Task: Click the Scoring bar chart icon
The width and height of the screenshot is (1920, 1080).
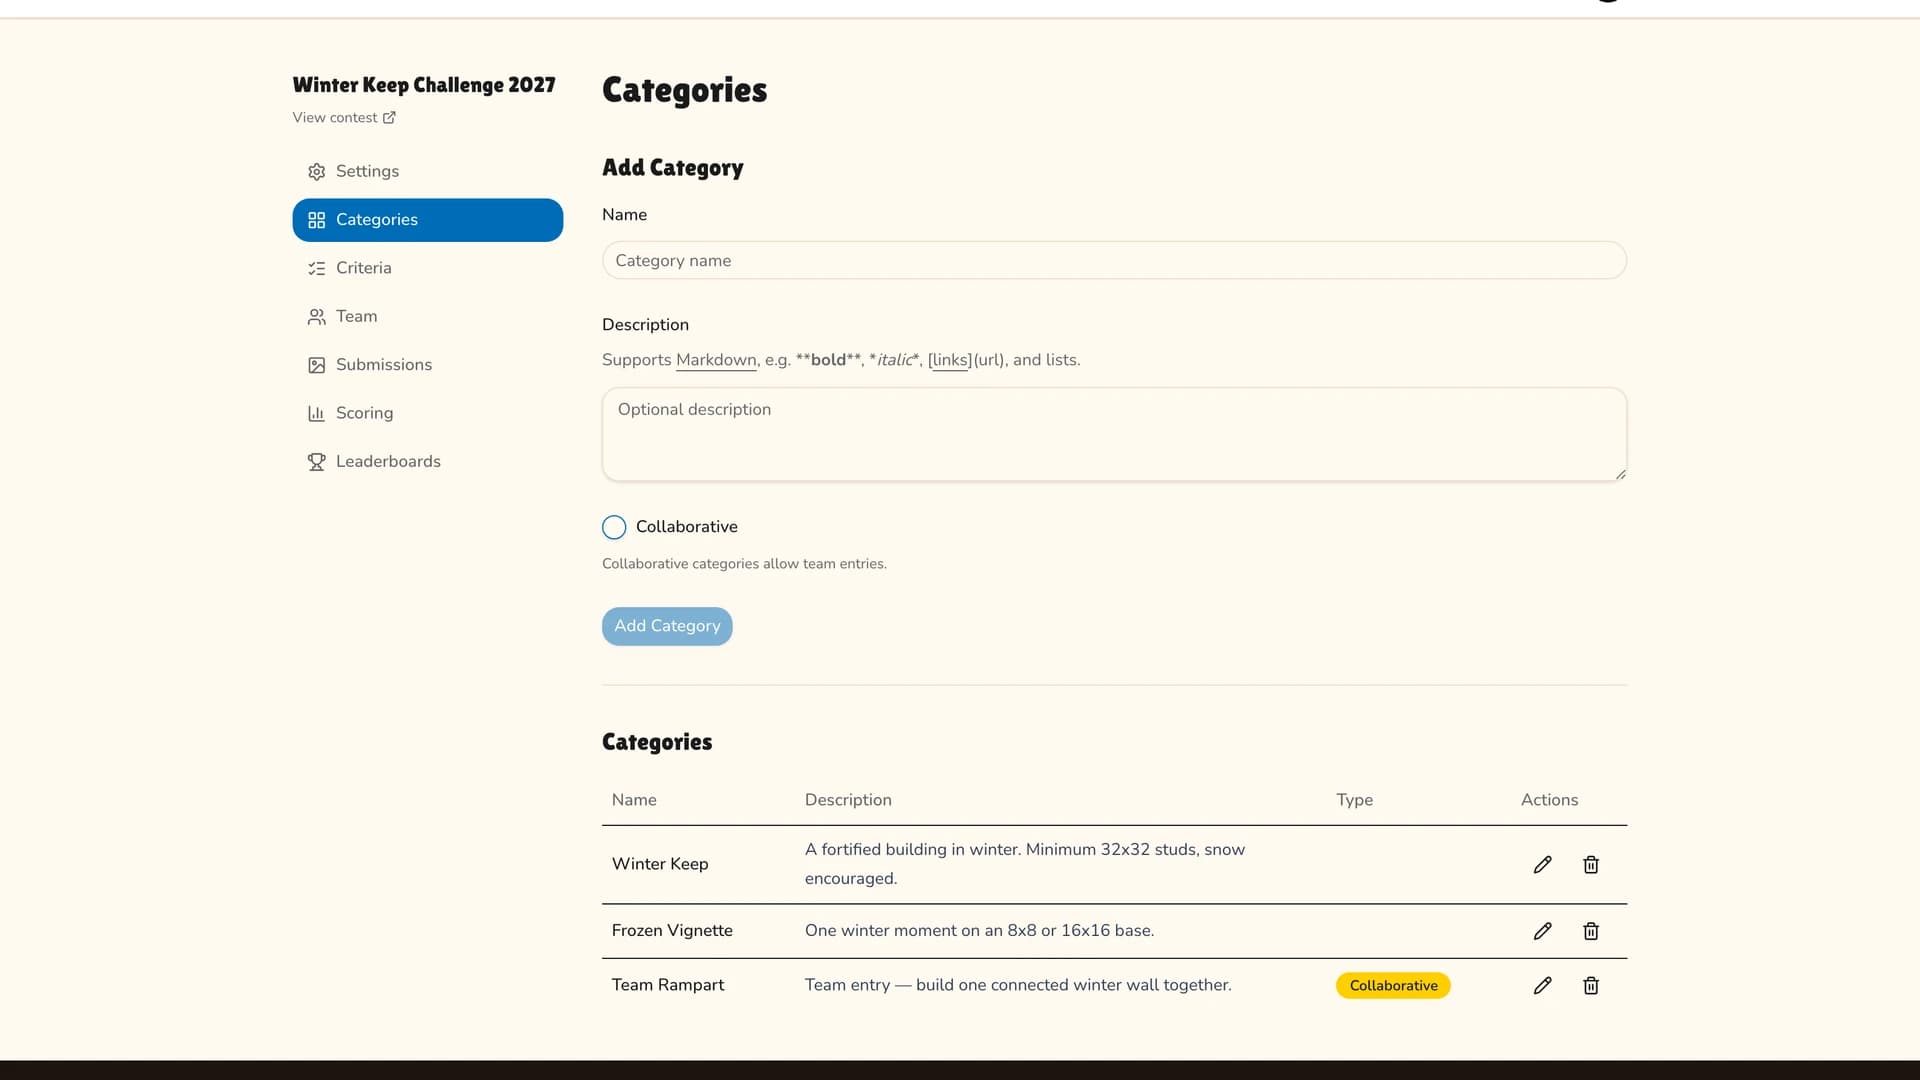Action: [316, 413]
